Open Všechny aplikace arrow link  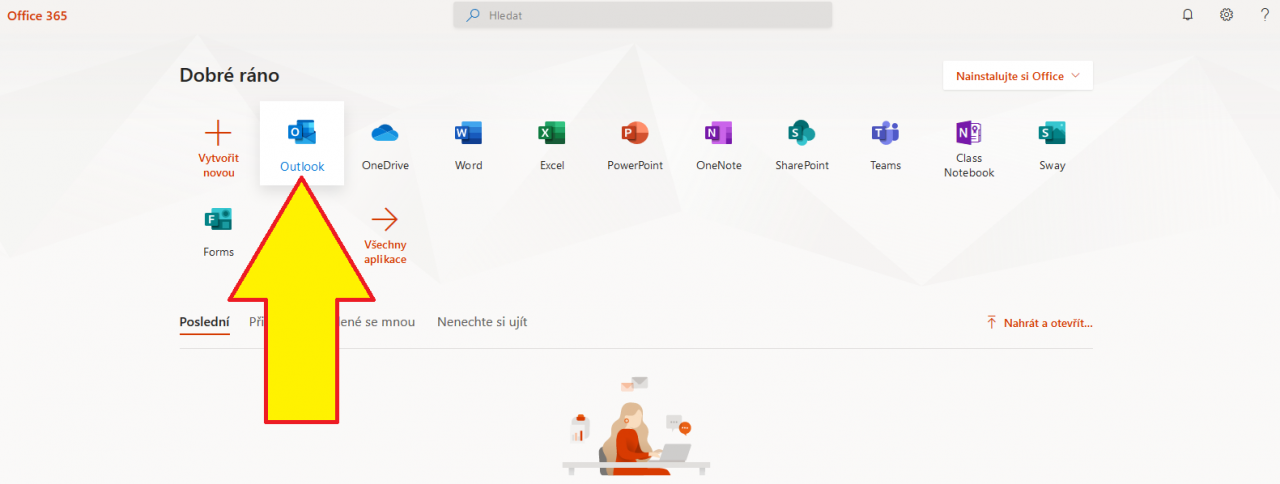tap(385, 234)
